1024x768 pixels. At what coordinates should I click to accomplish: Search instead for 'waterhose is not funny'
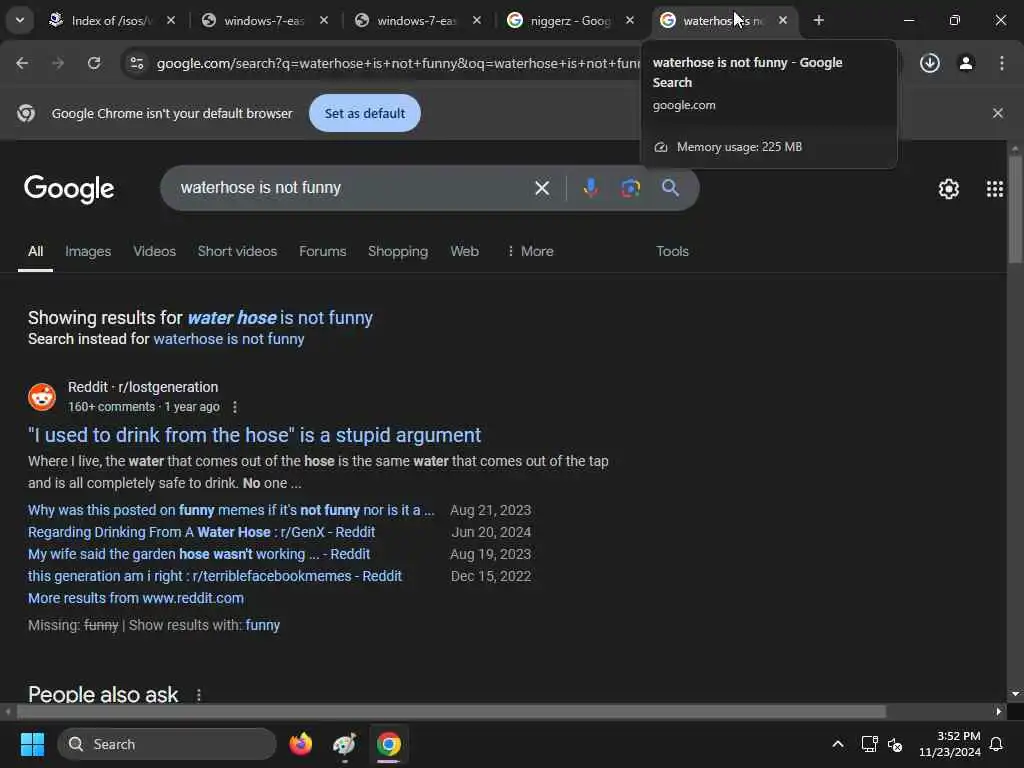[229, 339]
